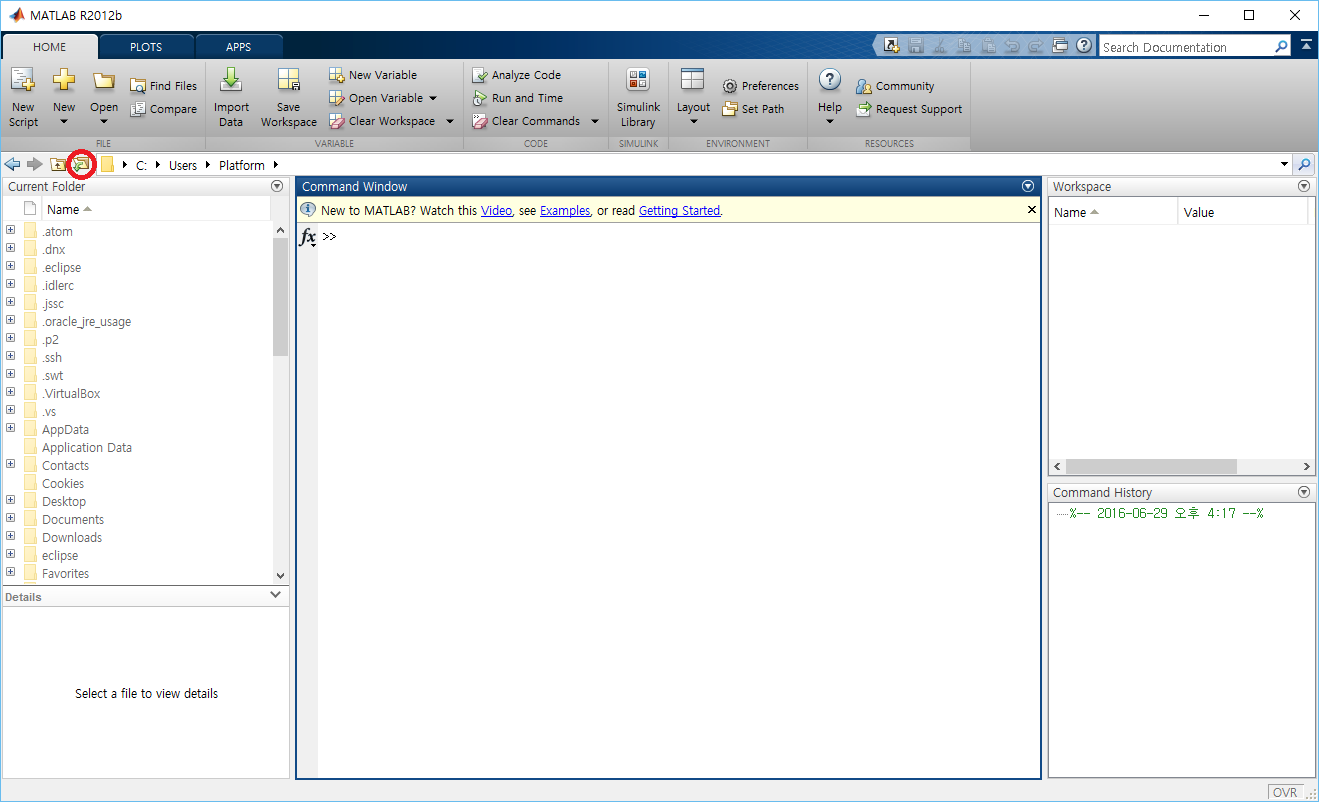The height and width of the screenshot is (802, 1319).
Task: Open the Layout dropdown
Action: [693, 97]
